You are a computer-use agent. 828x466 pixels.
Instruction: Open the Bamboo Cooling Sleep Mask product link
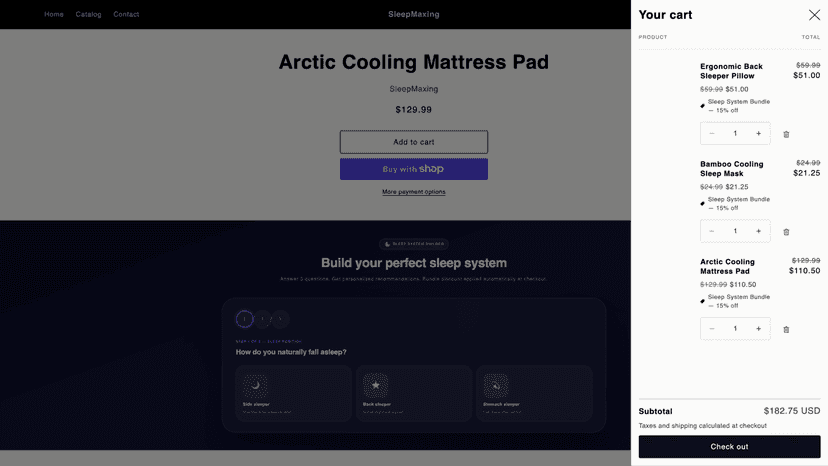(x=731, y=169)
